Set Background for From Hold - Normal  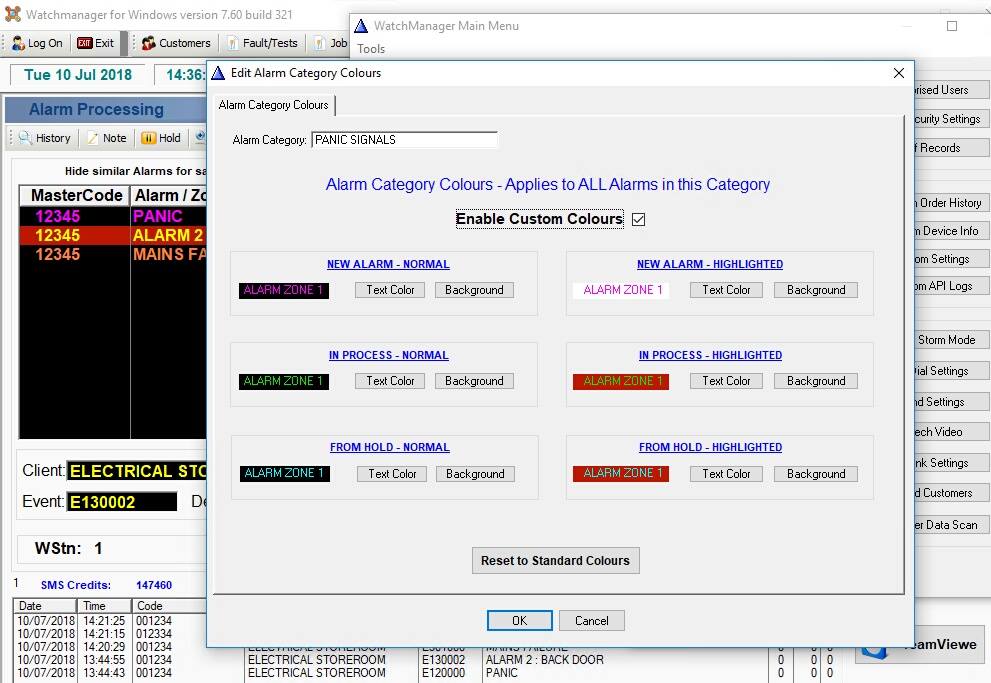[475, 474]
